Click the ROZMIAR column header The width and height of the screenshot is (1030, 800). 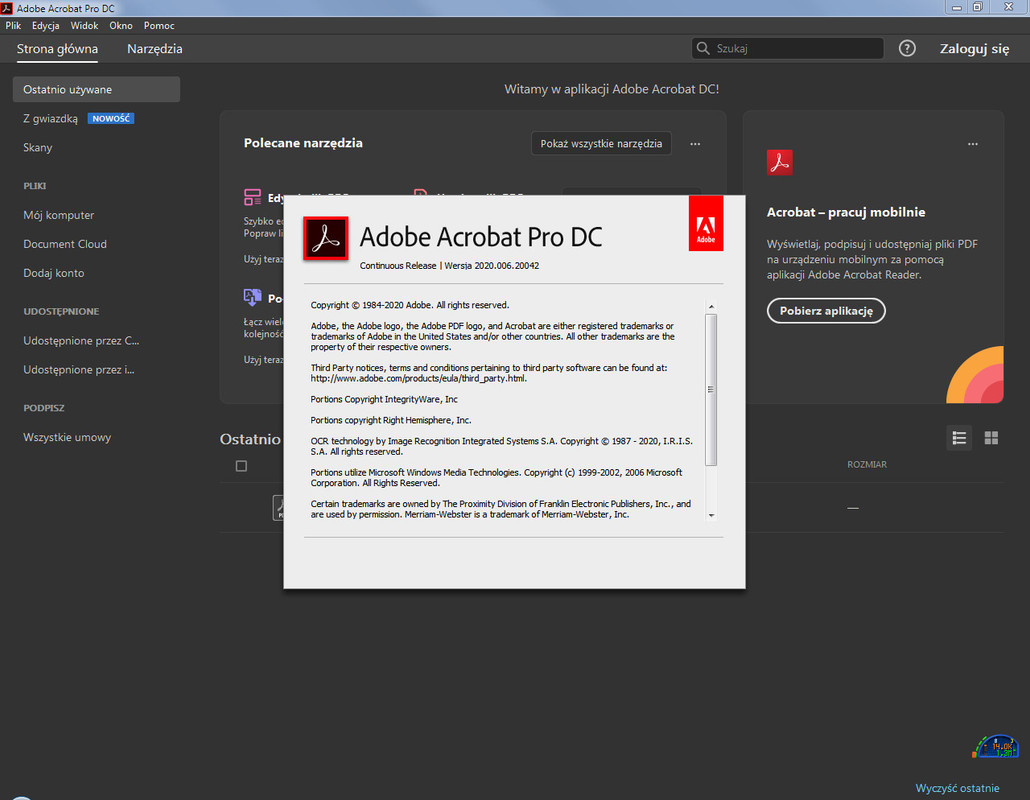pyautogui.click(x=867, y=464)
